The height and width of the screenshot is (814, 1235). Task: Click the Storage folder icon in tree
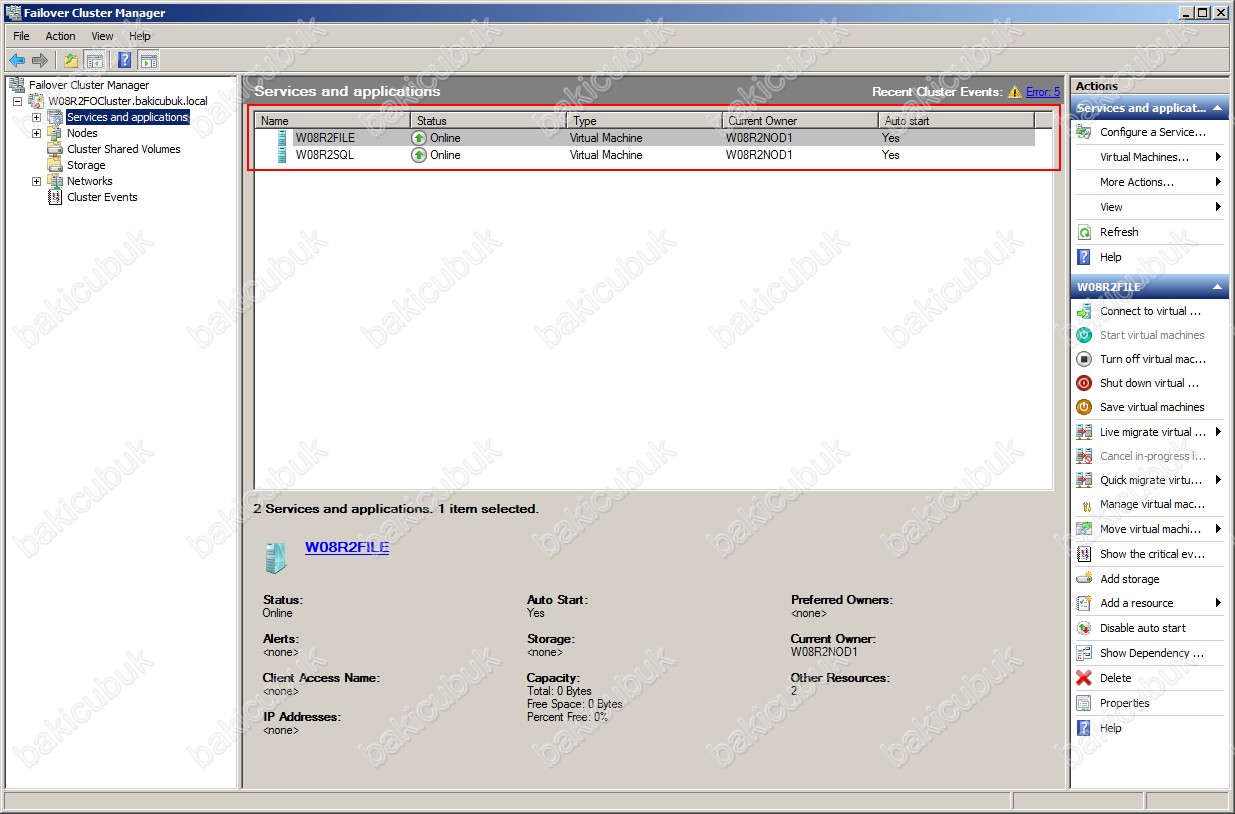click(55, 165)
